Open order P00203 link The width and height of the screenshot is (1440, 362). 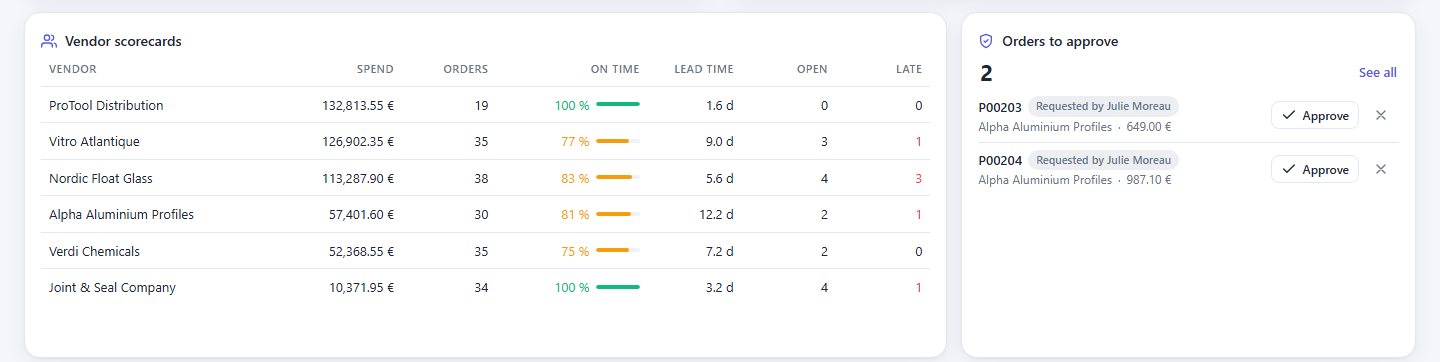pyautogui.click(x=1000, y=107)
